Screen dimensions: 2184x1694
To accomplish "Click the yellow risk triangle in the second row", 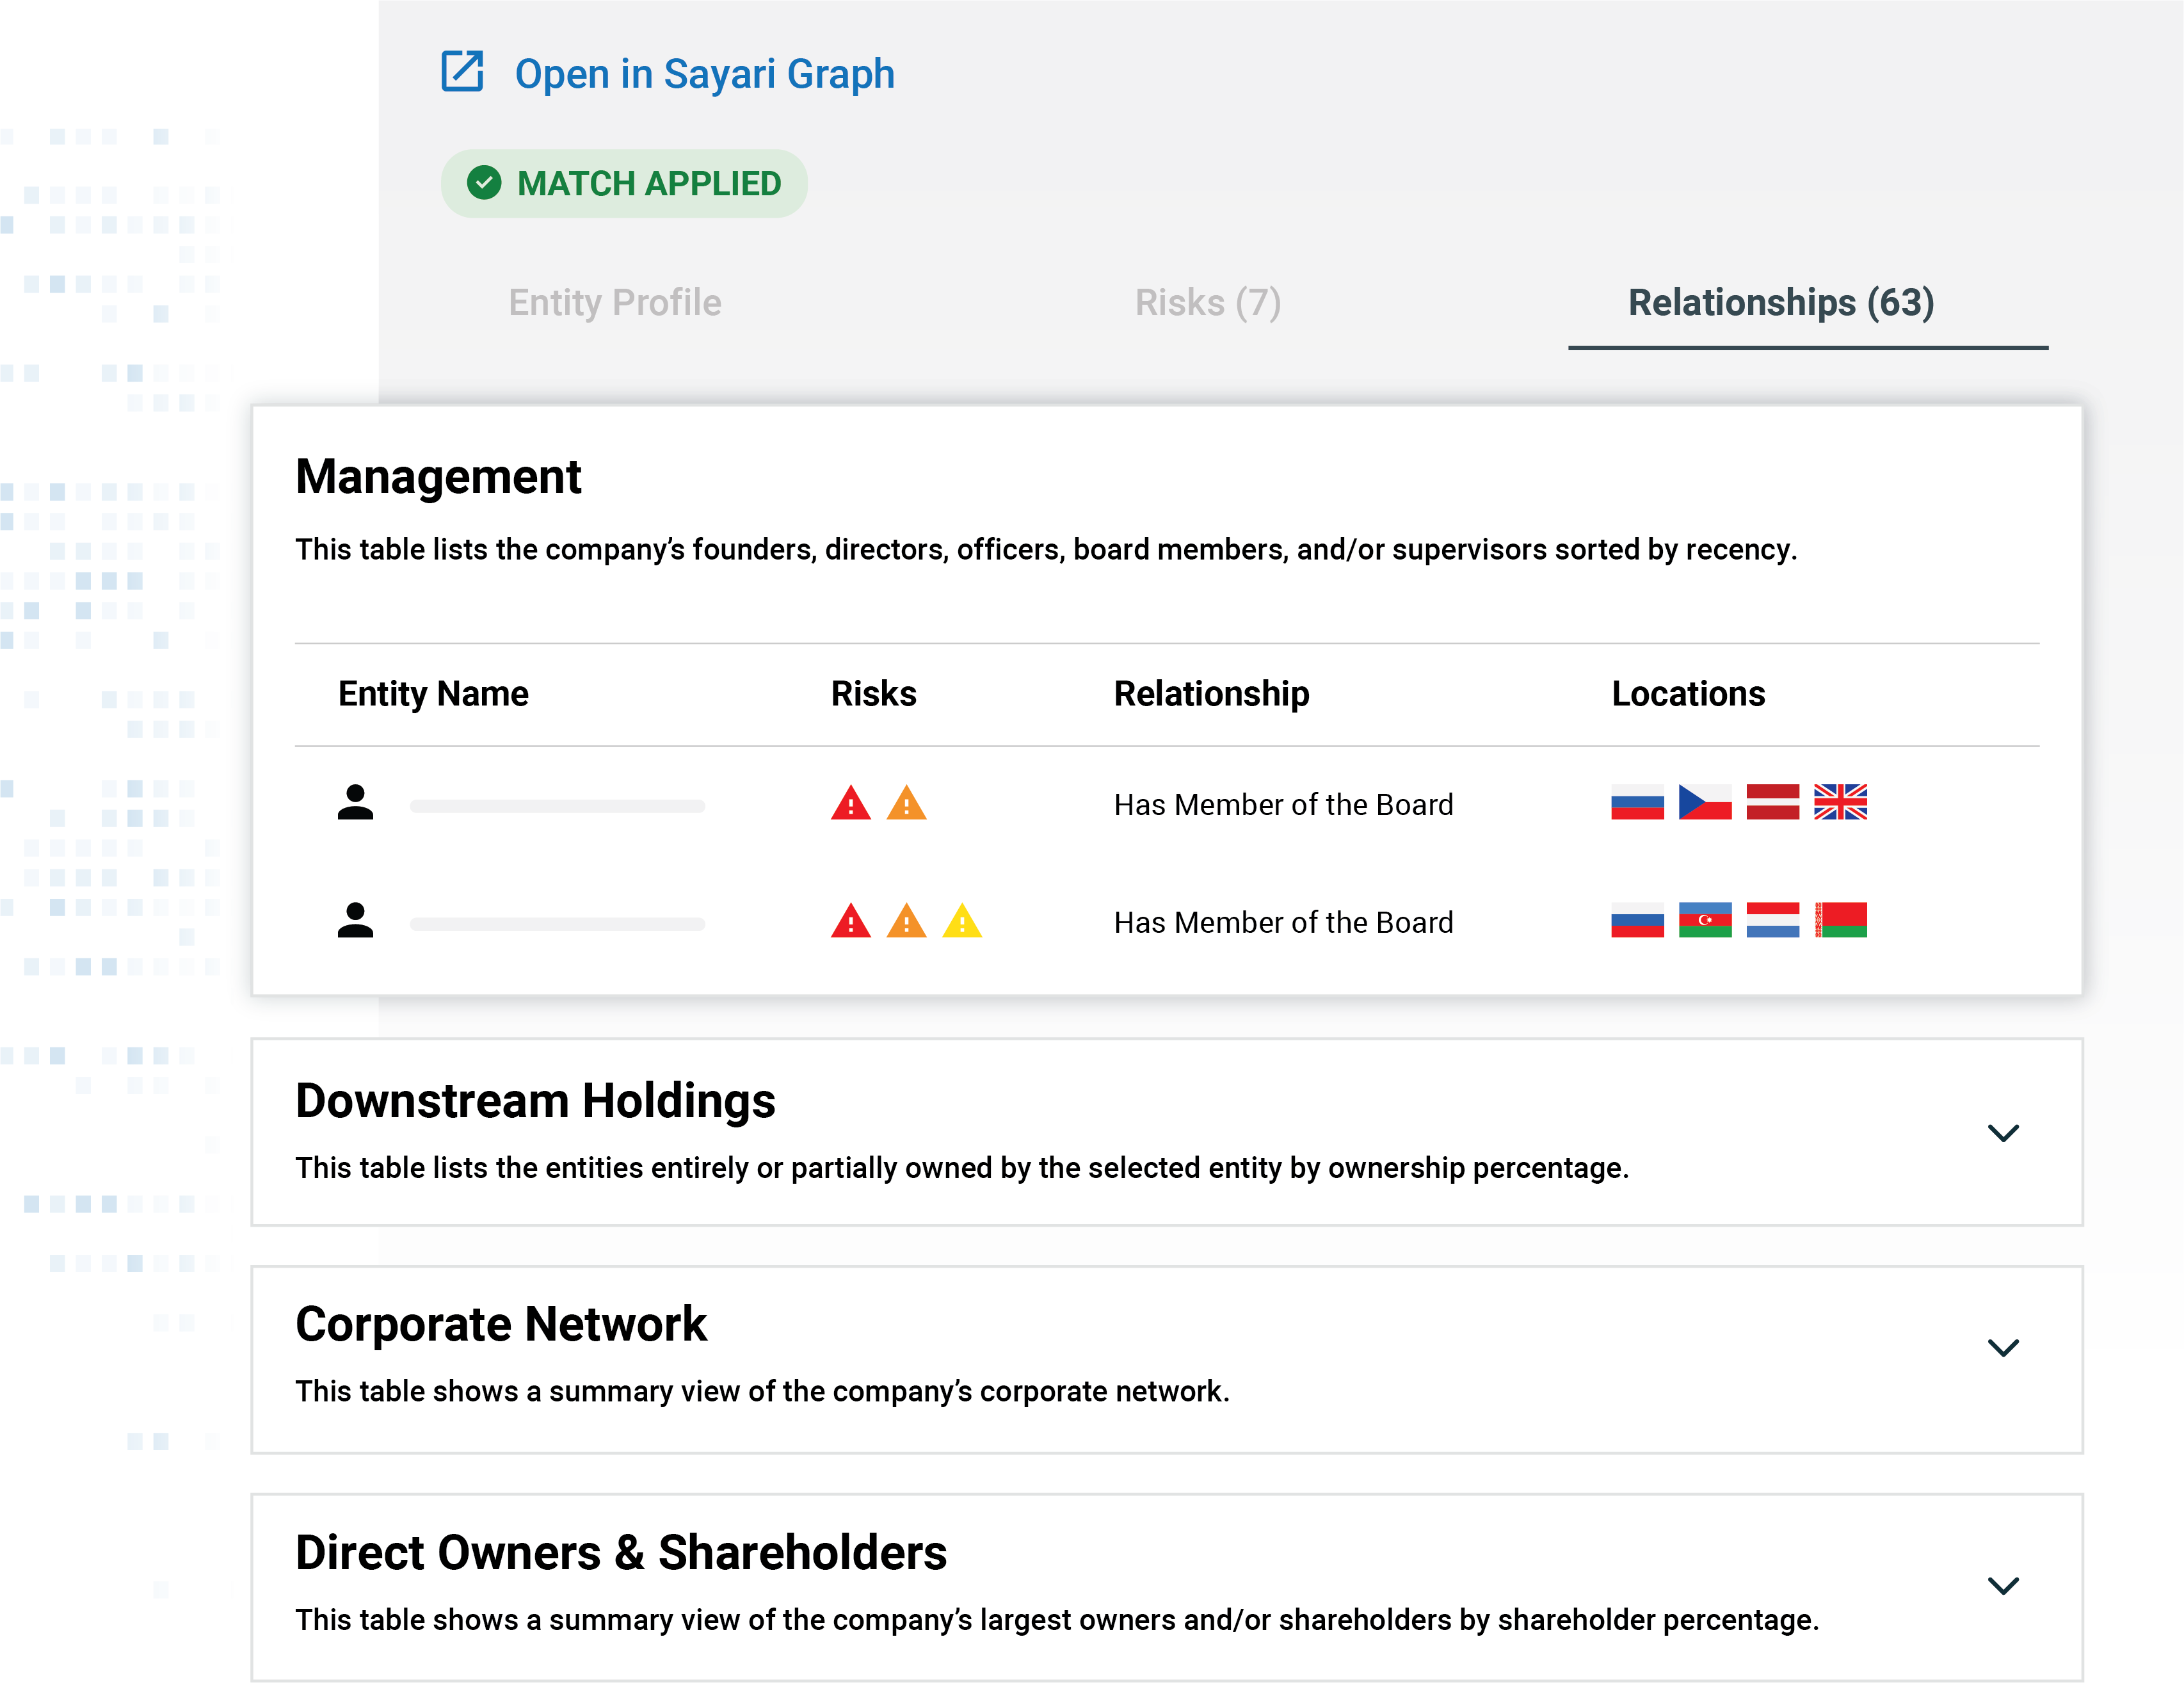I will coord(962,921).
